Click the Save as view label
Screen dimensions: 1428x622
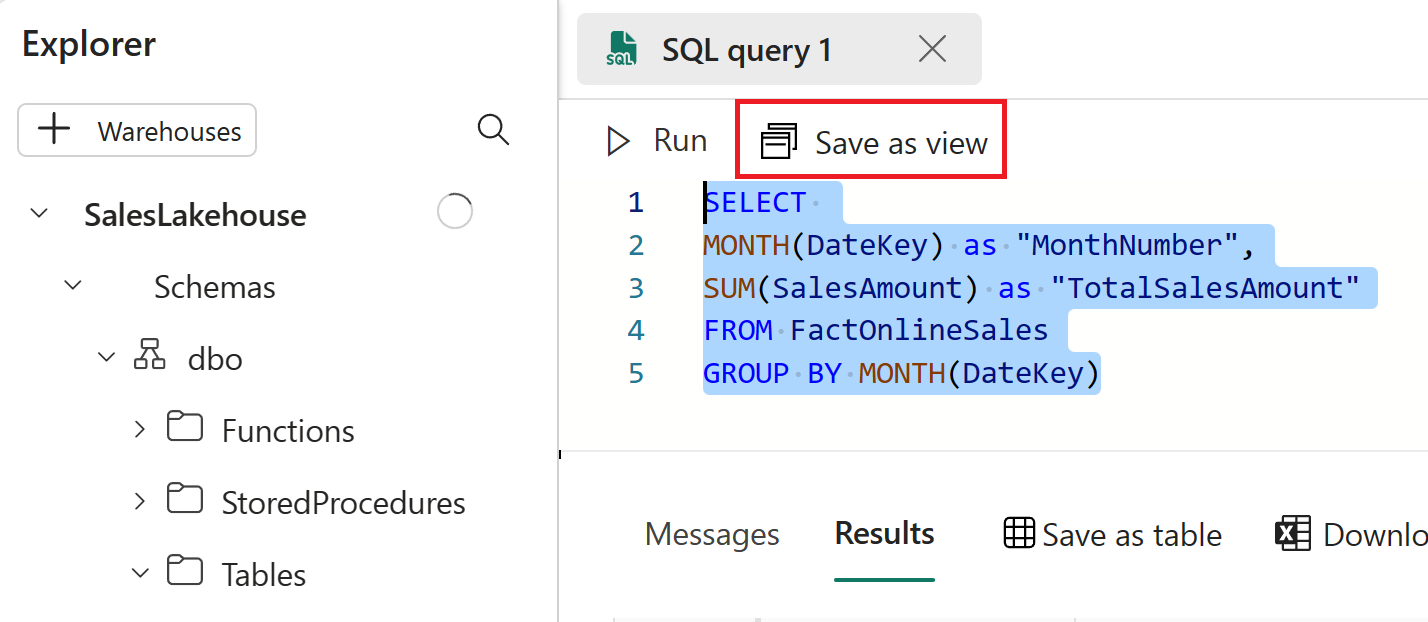[901, 143]
